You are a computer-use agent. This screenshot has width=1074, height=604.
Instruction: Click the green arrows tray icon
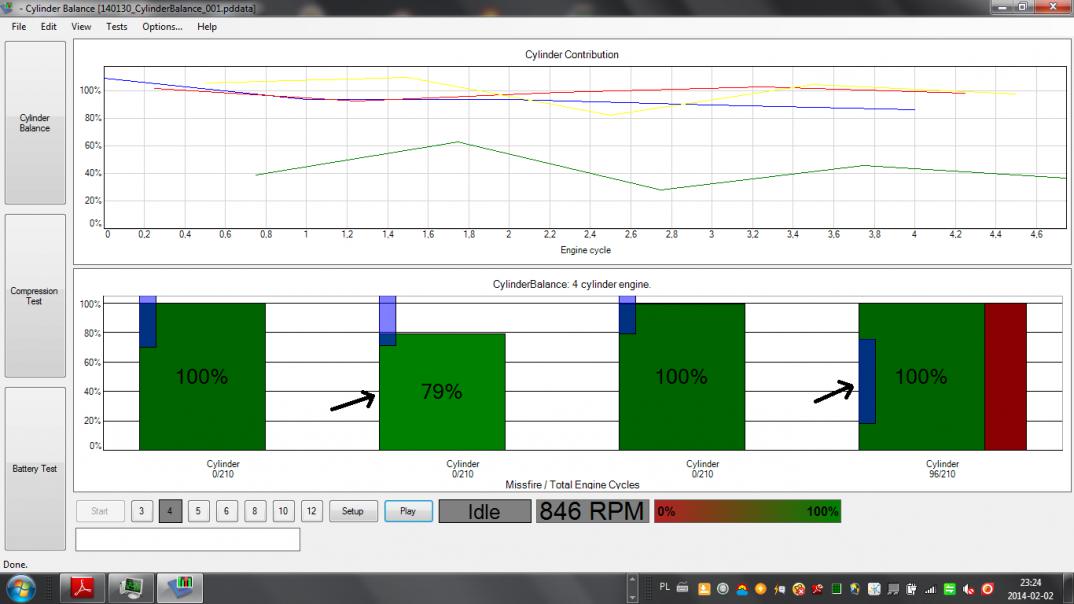949,589
